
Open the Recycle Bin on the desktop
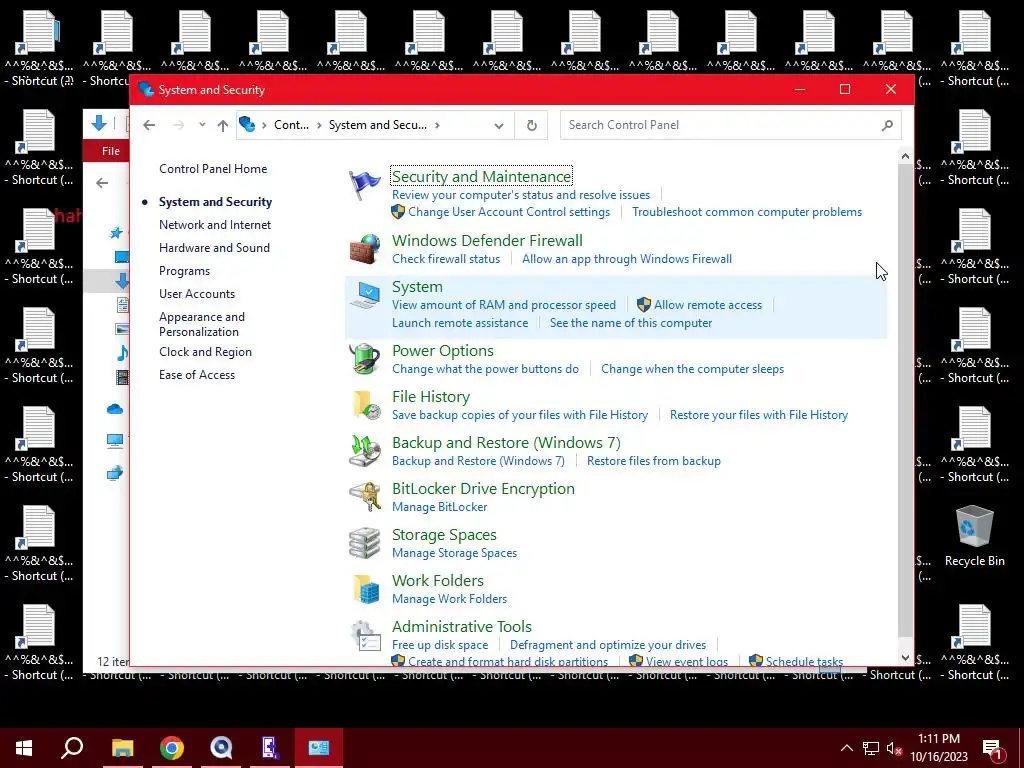coord(974,537)
